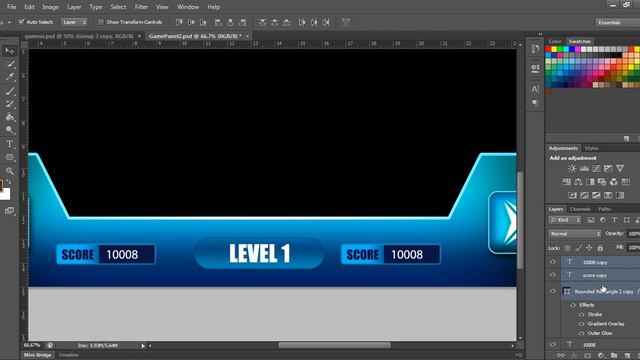Open the Fill value dropdown

coord(634,248)
